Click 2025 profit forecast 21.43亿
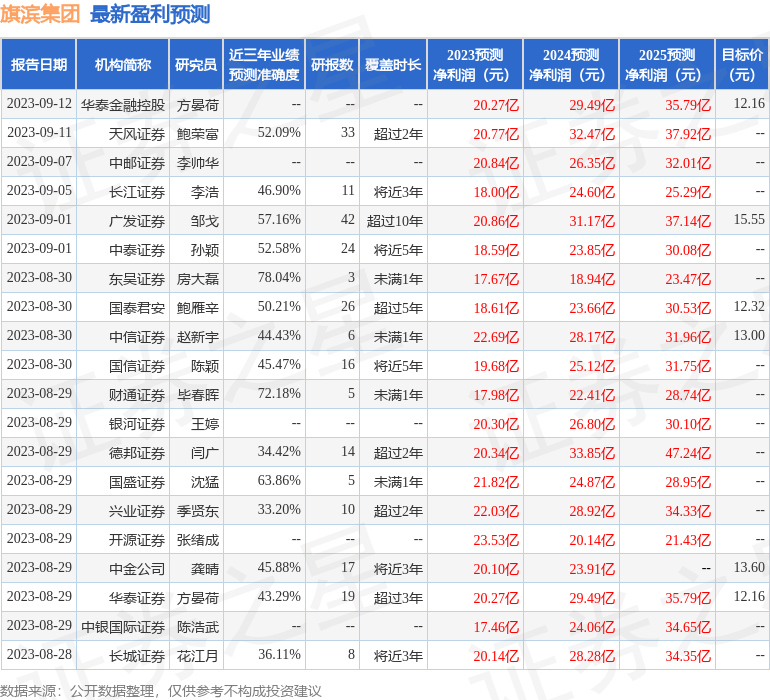 [x=688, y=539]
